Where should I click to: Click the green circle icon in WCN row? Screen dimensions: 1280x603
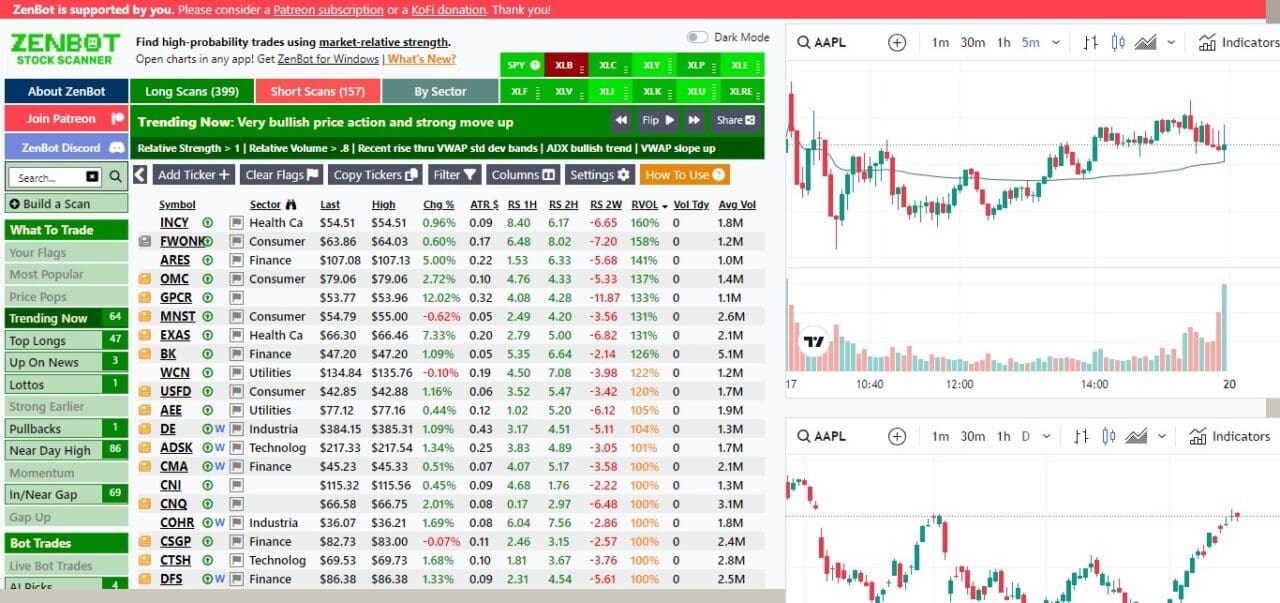pos(207,373)
